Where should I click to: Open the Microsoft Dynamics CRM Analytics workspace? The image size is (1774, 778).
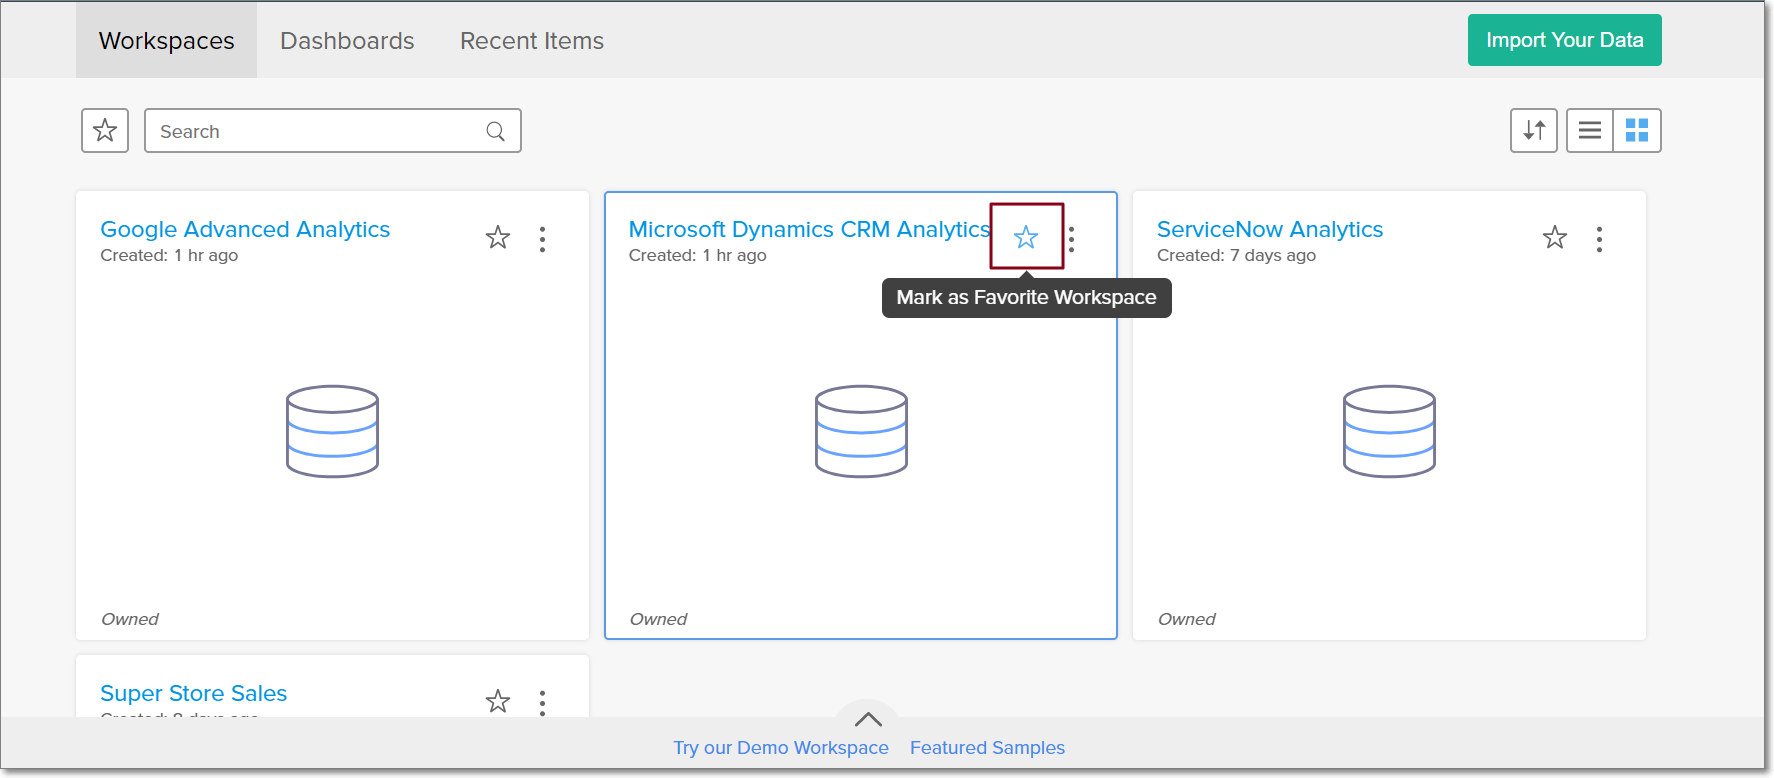tap(810, 229)
